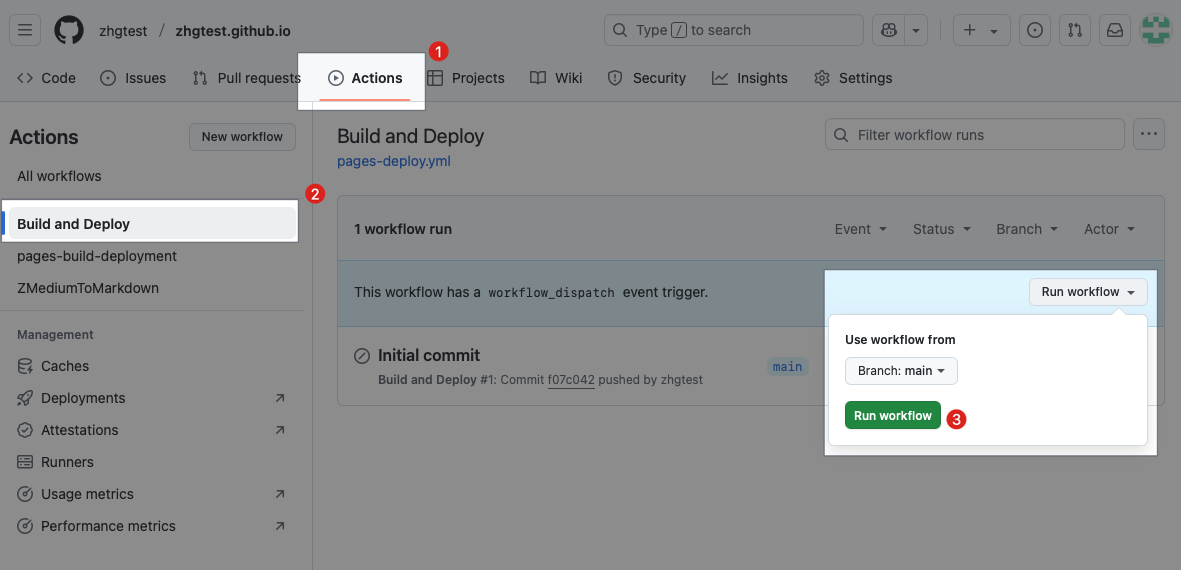Open pull requests icon in header

point(1075,30)
